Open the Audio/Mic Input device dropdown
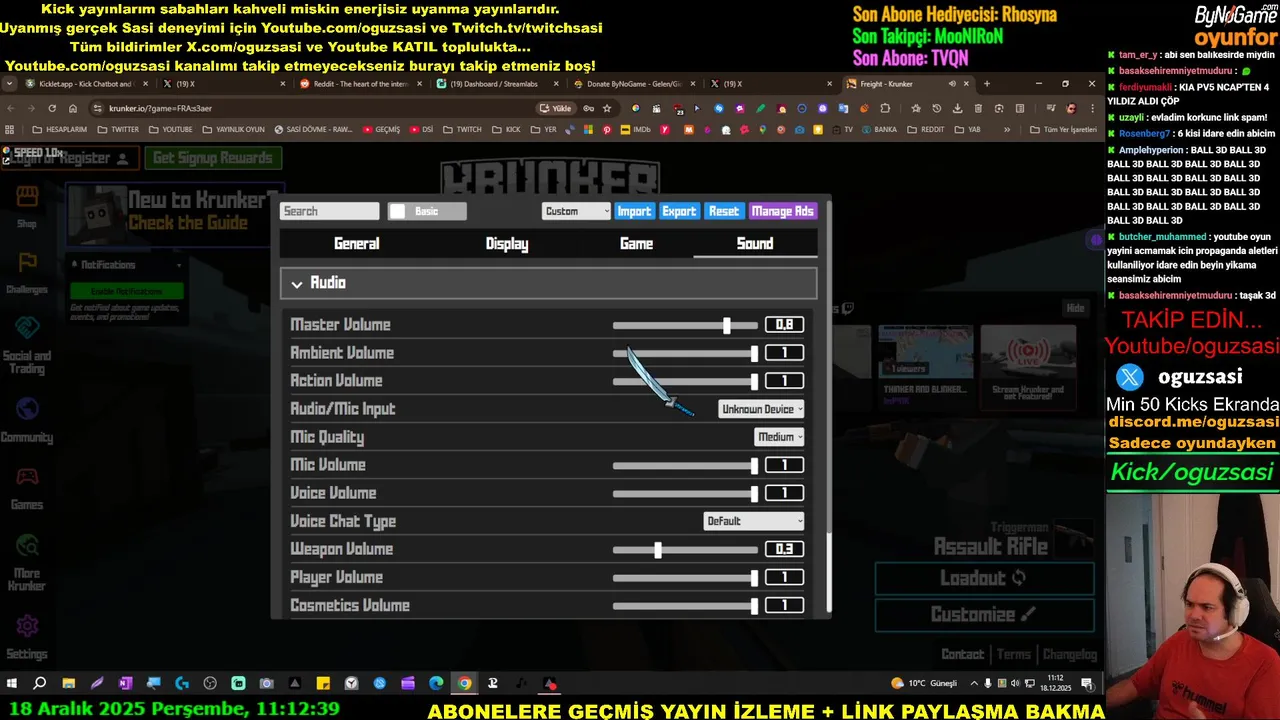1280x720 pixels. 761,409
